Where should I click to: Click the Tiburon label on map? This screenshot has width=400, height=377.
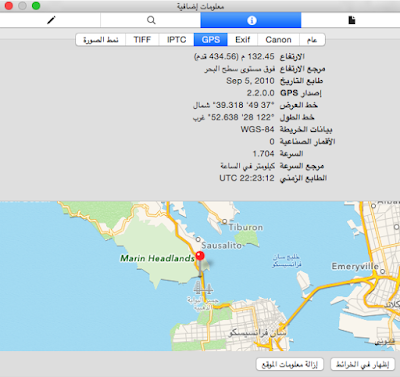[246, 227]
